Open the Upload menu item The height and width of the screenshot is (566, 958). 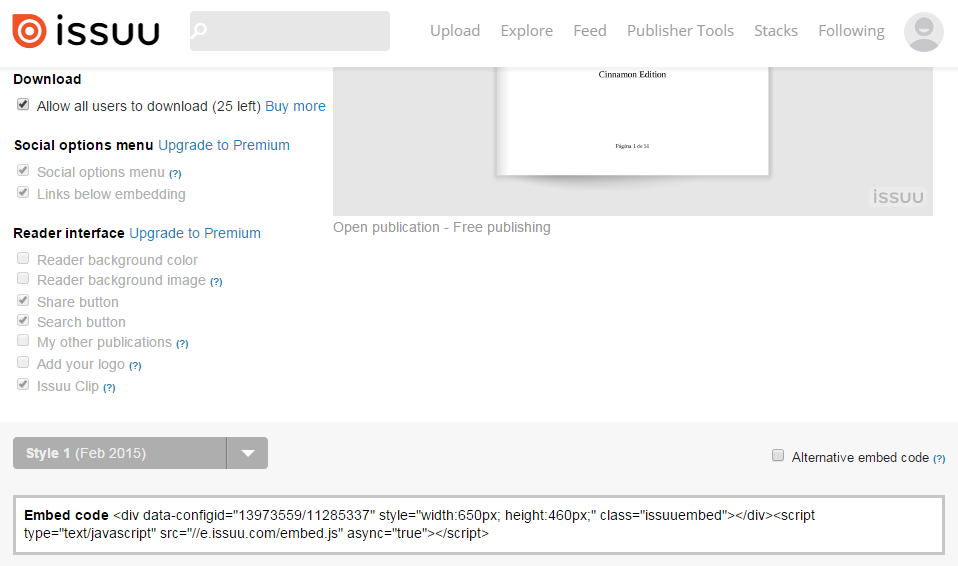click(455, 31)
